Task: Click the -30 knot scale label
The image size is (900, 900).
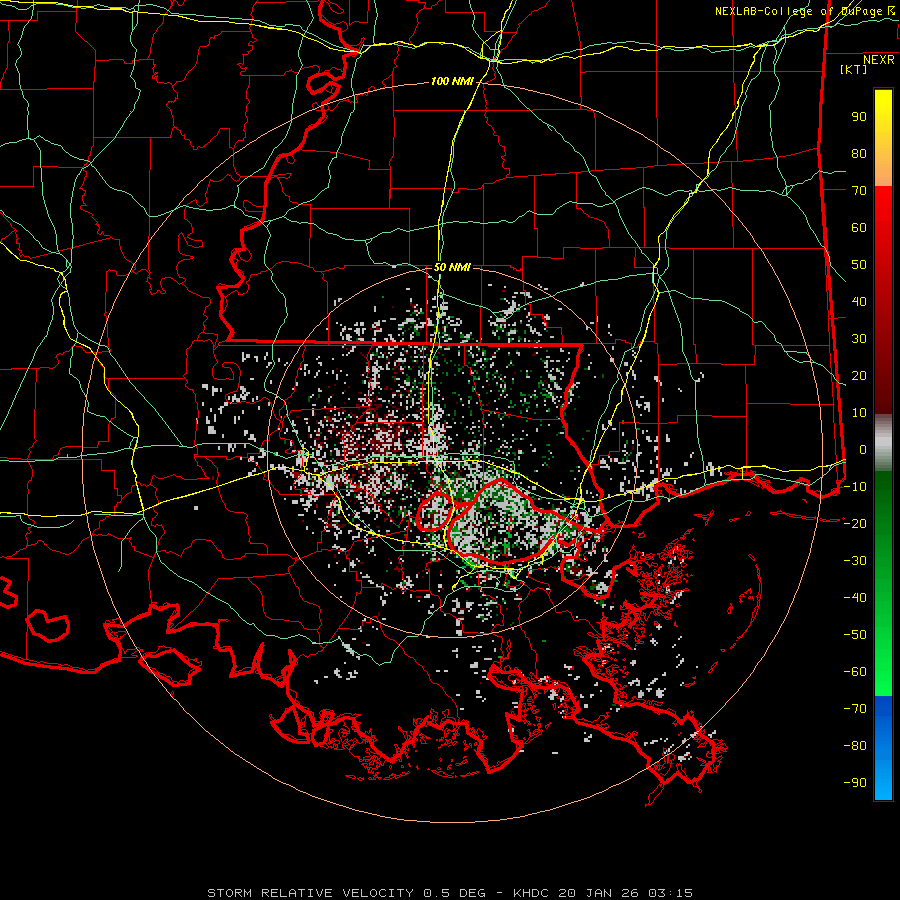Action: tap(855, 560)
